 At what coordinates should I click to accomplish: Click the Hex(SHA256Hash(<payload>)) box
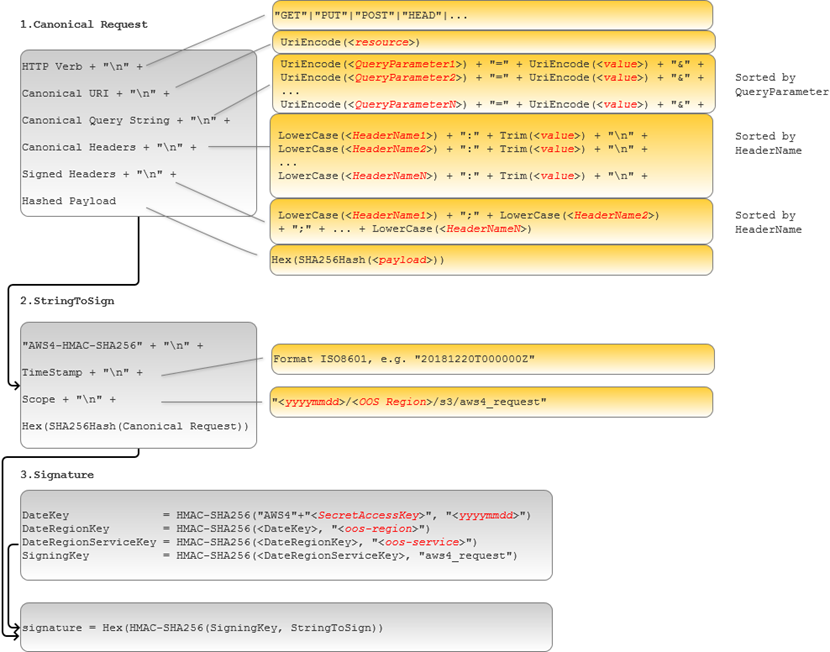tap(491, 260)
